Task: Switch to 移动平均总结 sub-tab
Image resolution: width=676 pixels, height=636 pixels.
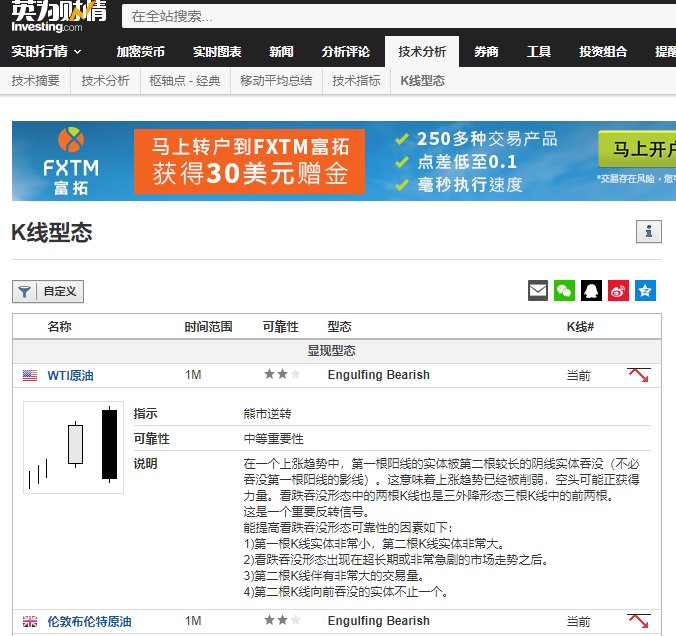Action: click(276, 81)
